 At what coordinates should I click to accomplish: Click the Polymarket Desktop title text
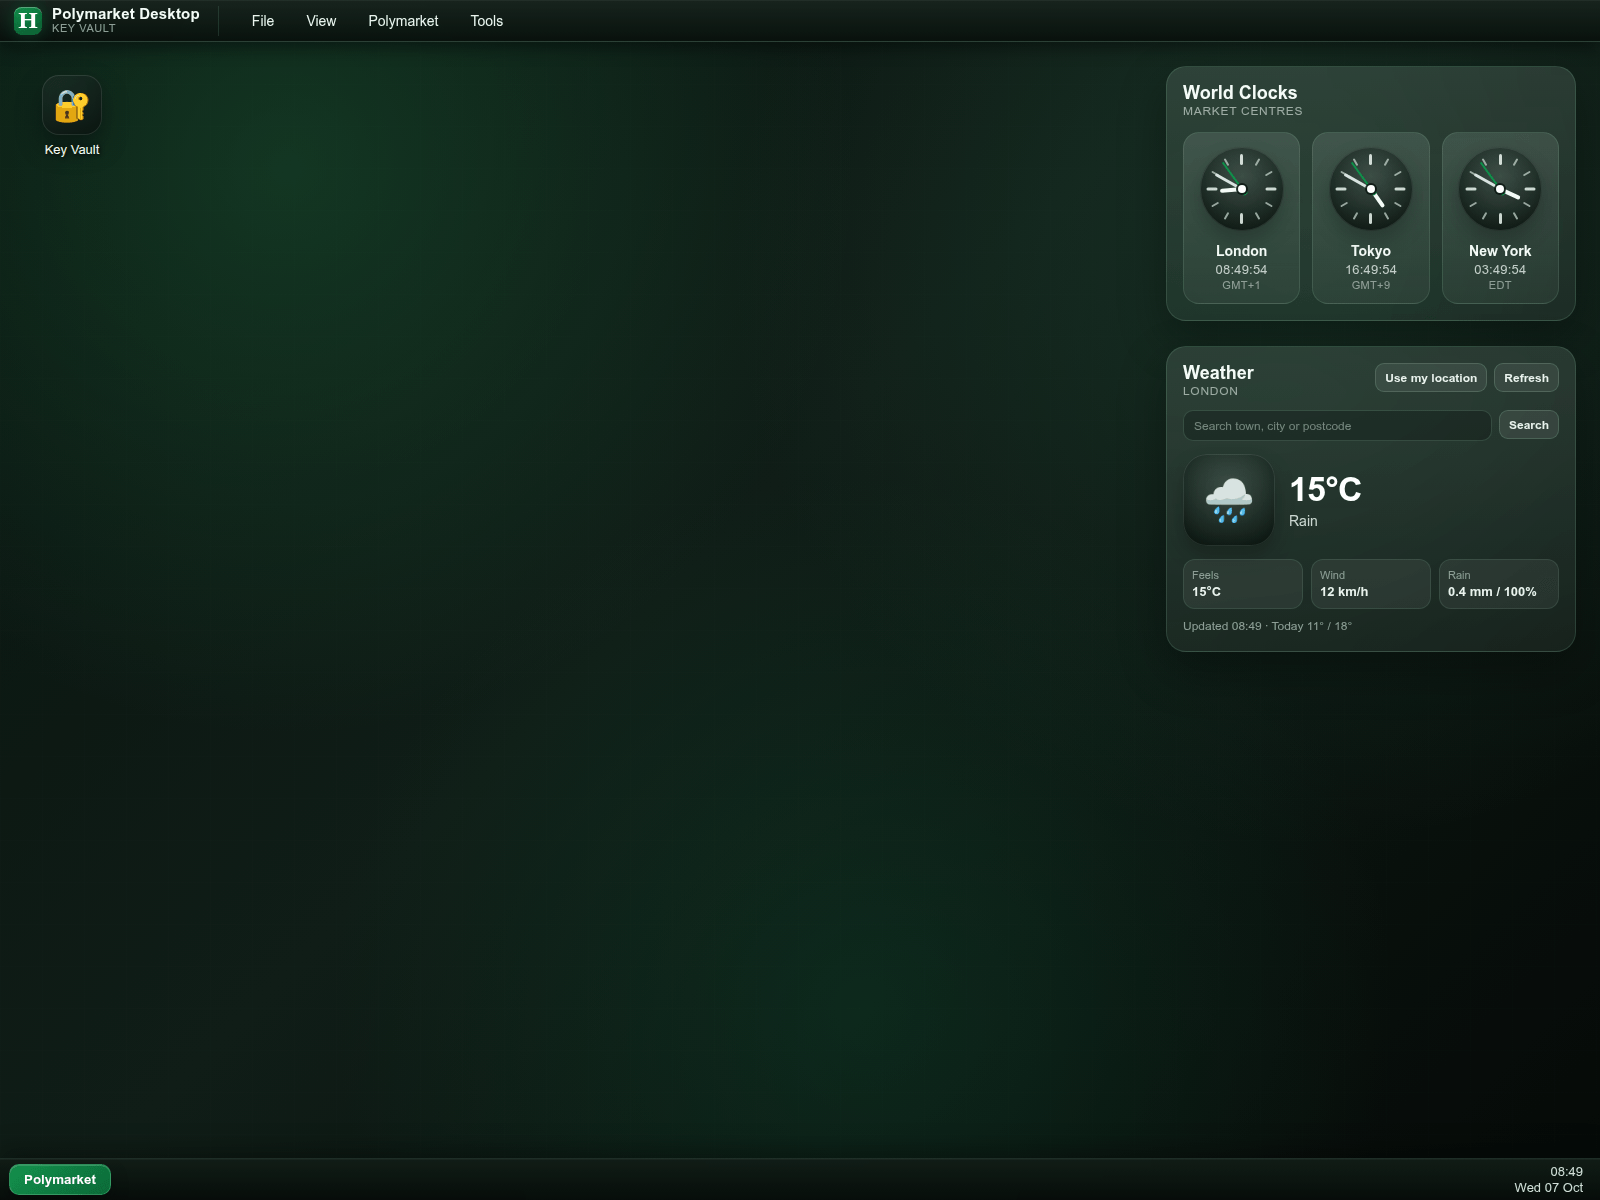(126, 14)
